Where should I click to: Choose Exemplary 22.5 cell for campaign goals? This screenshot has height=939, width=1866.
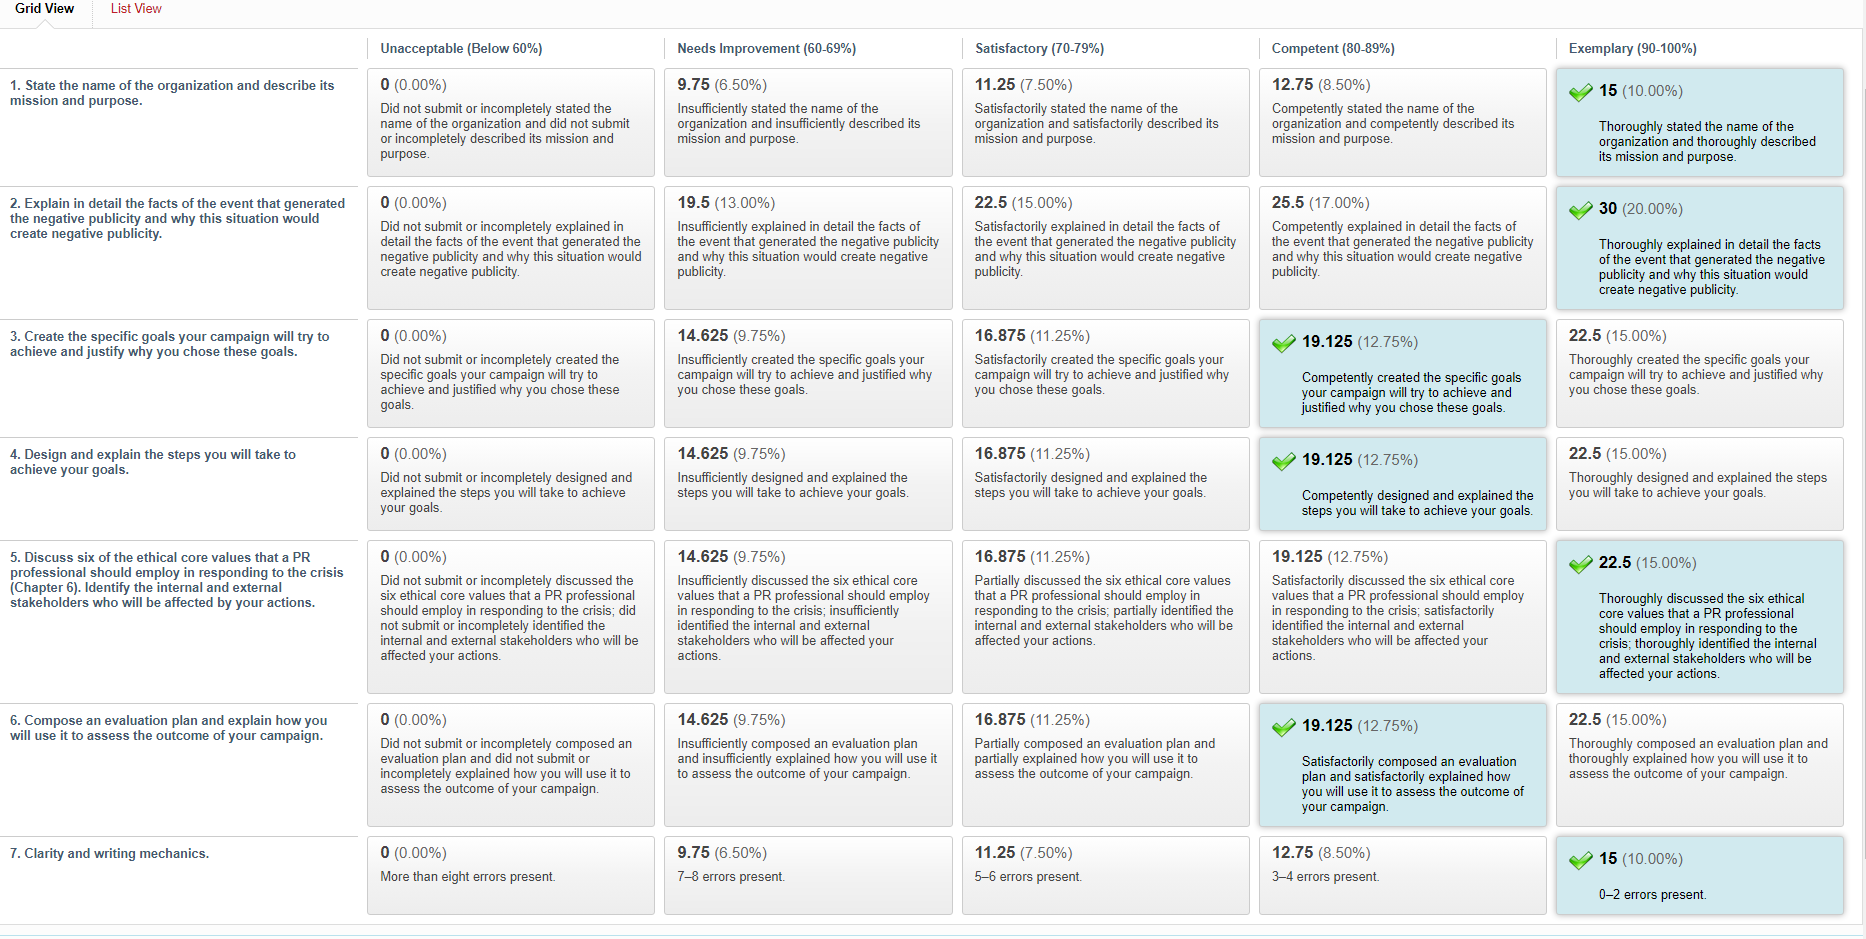[x=1699, y=373]
